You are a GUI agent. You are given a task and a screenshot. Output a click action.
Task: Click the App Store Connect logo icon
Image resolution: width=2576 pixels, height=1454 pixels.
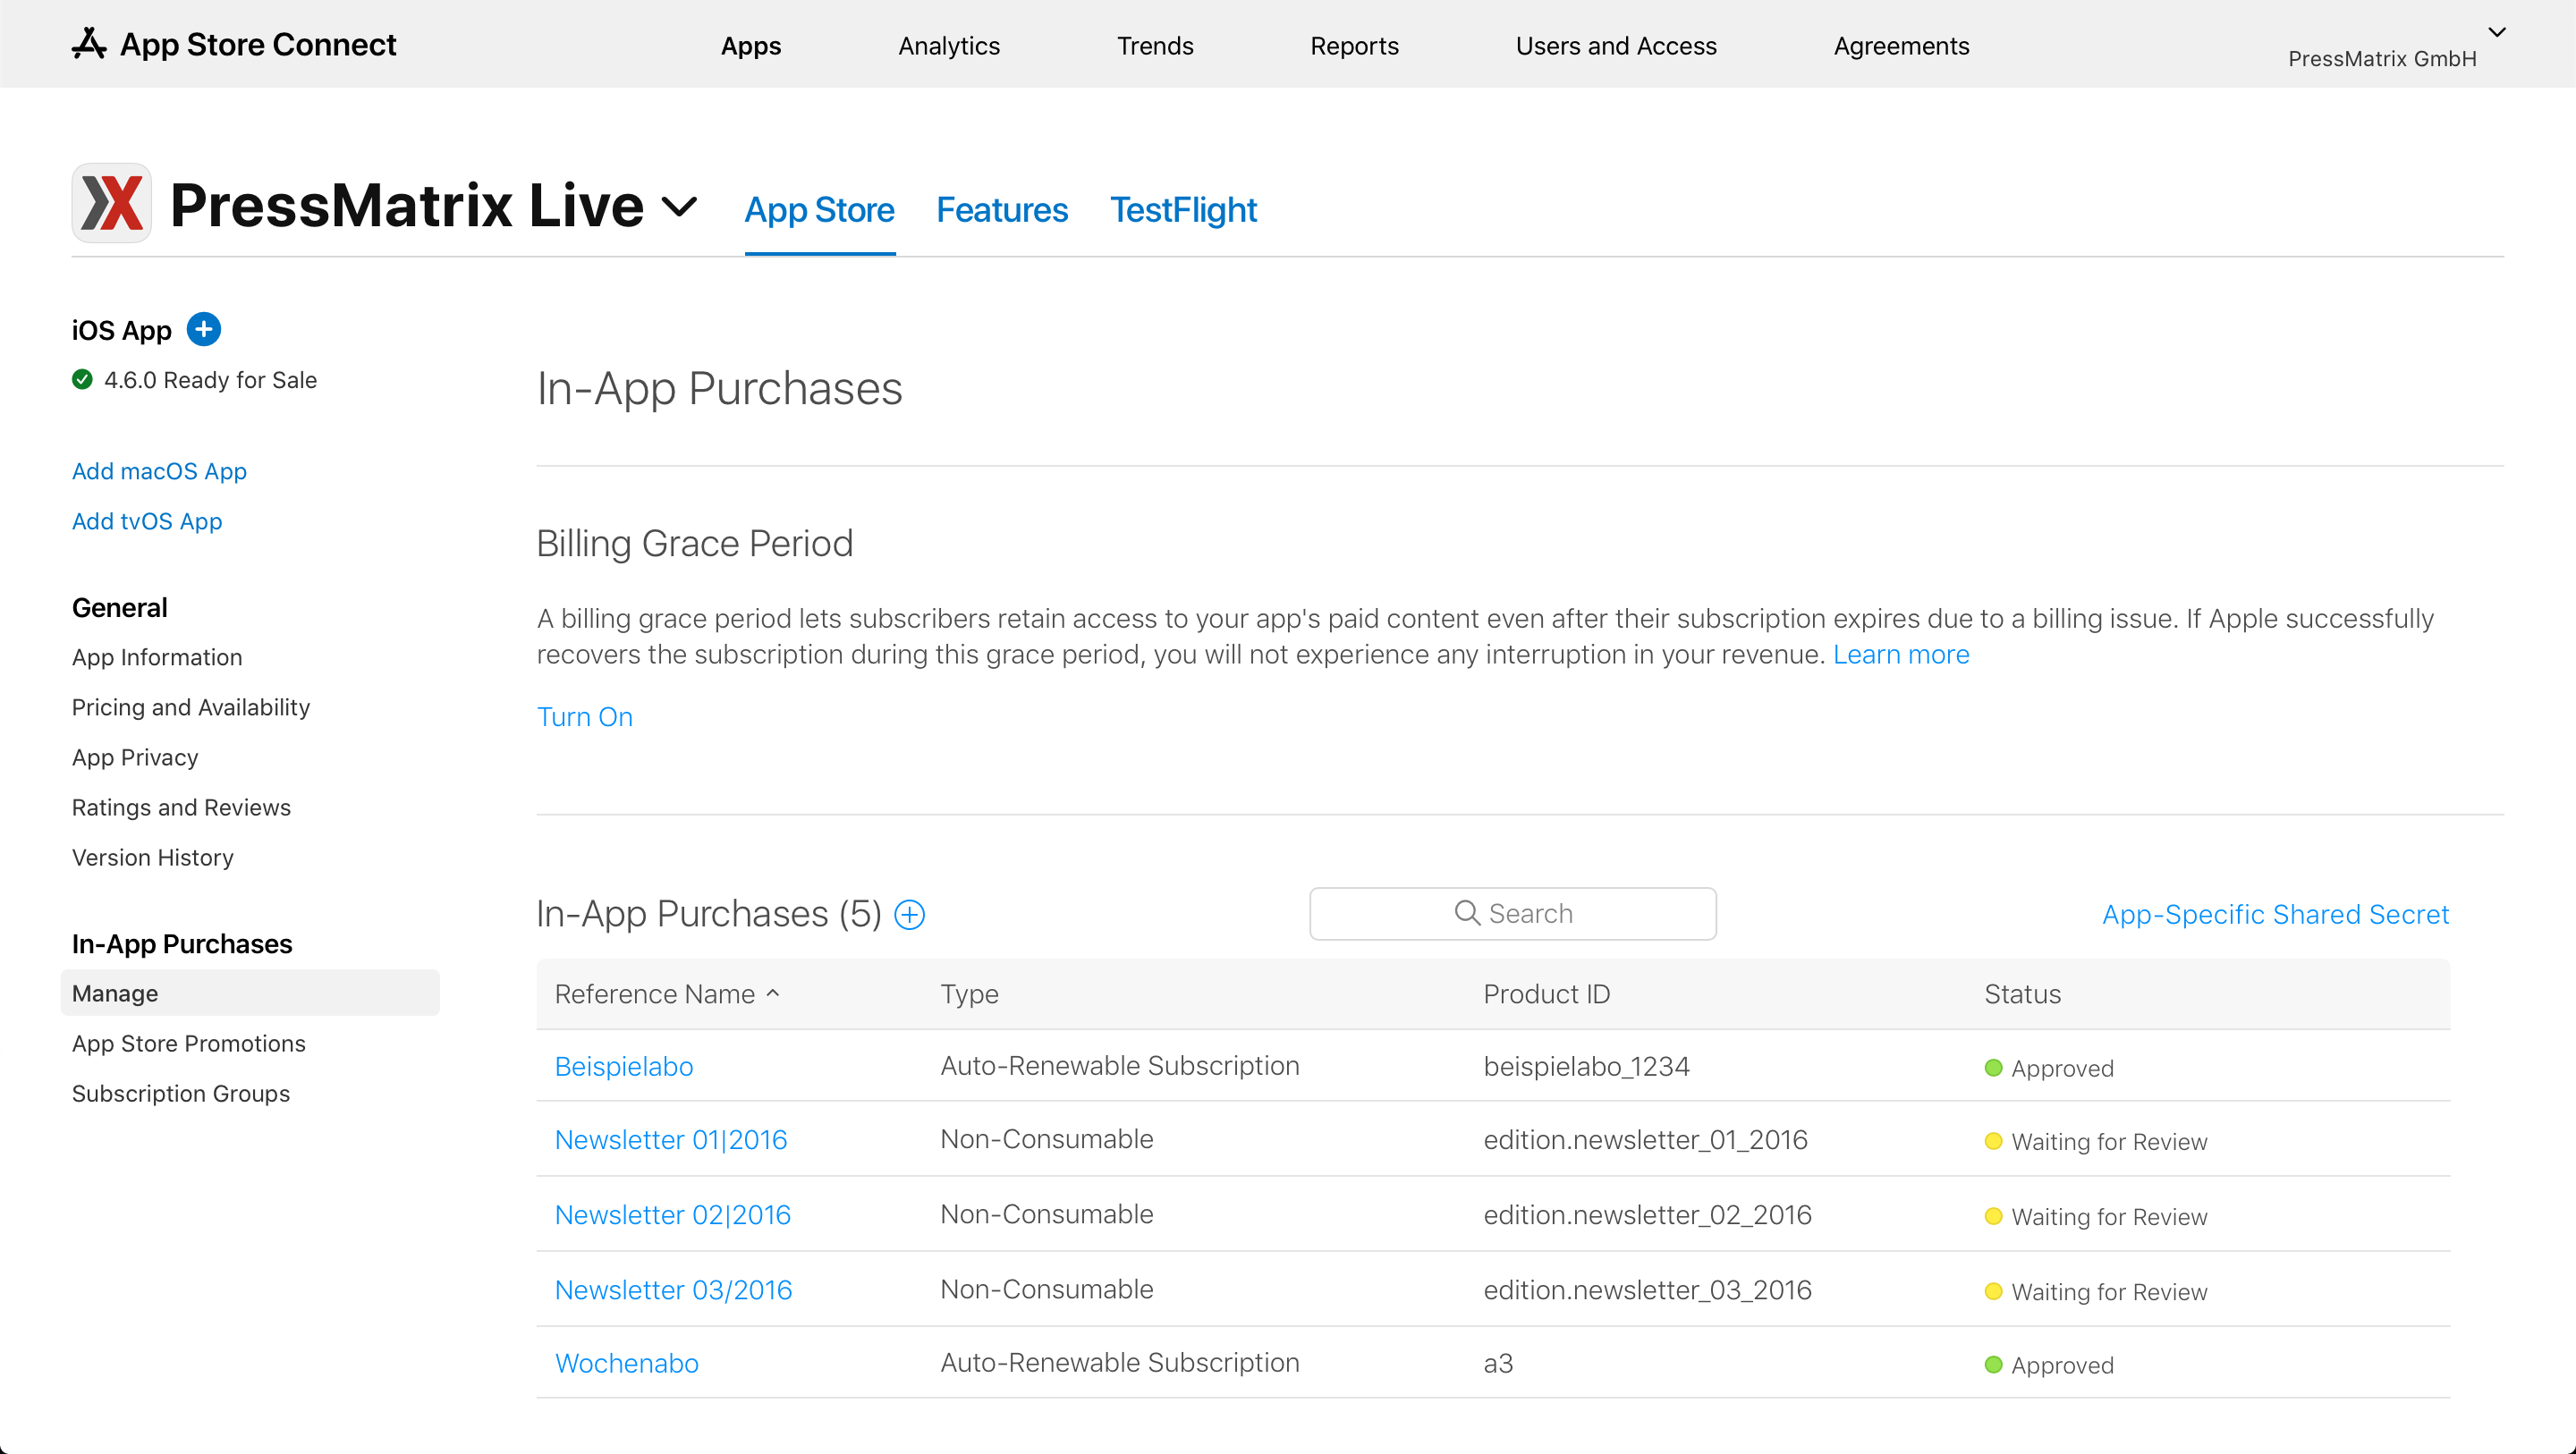(x=89, y=44)
